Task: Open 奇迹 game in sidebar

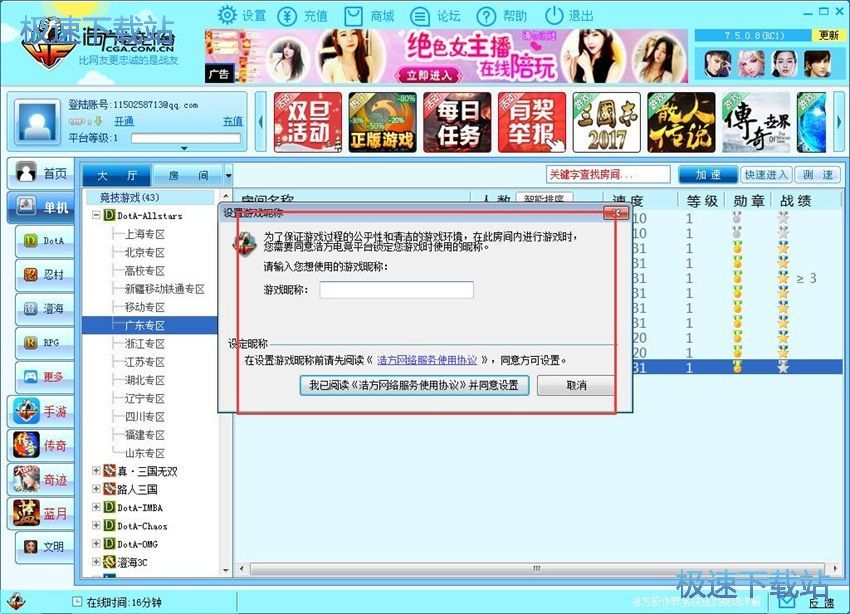Action: click(x=41, y=480)
